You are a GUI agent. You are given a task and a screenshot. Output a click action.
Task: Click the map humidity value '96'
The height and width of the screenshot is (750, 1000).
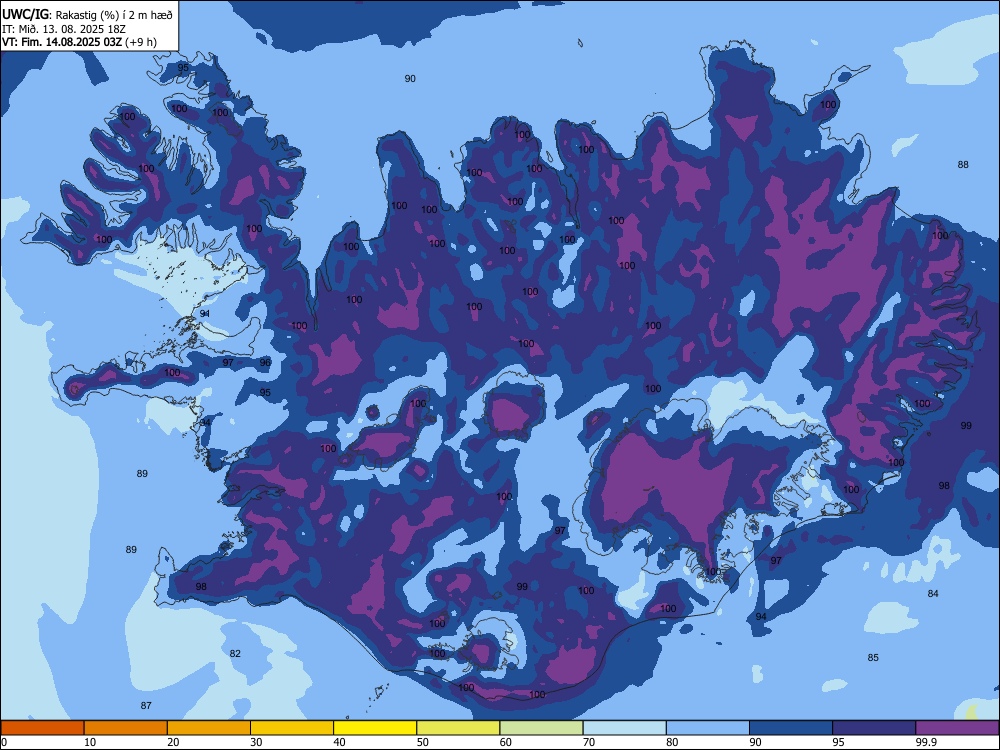click(x=265, y=362)
